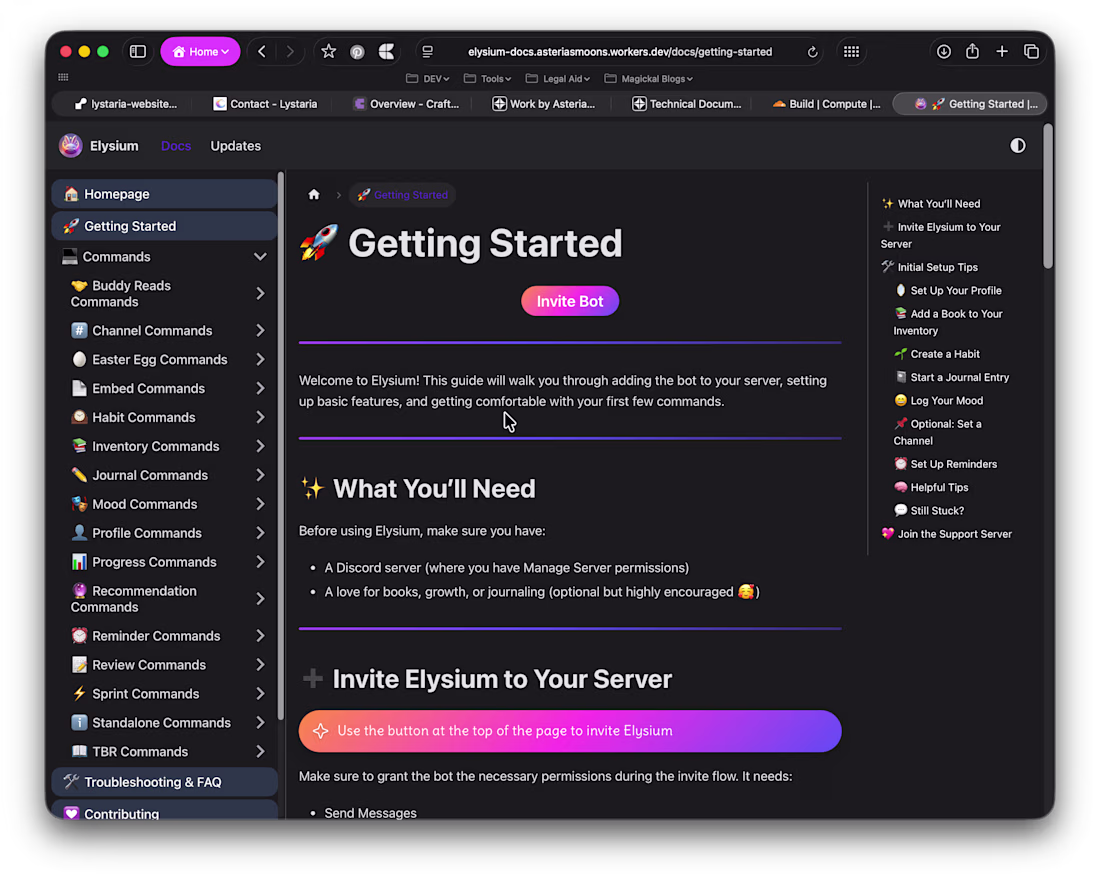Open the Tools bookmarks folder

pos(488,79)
